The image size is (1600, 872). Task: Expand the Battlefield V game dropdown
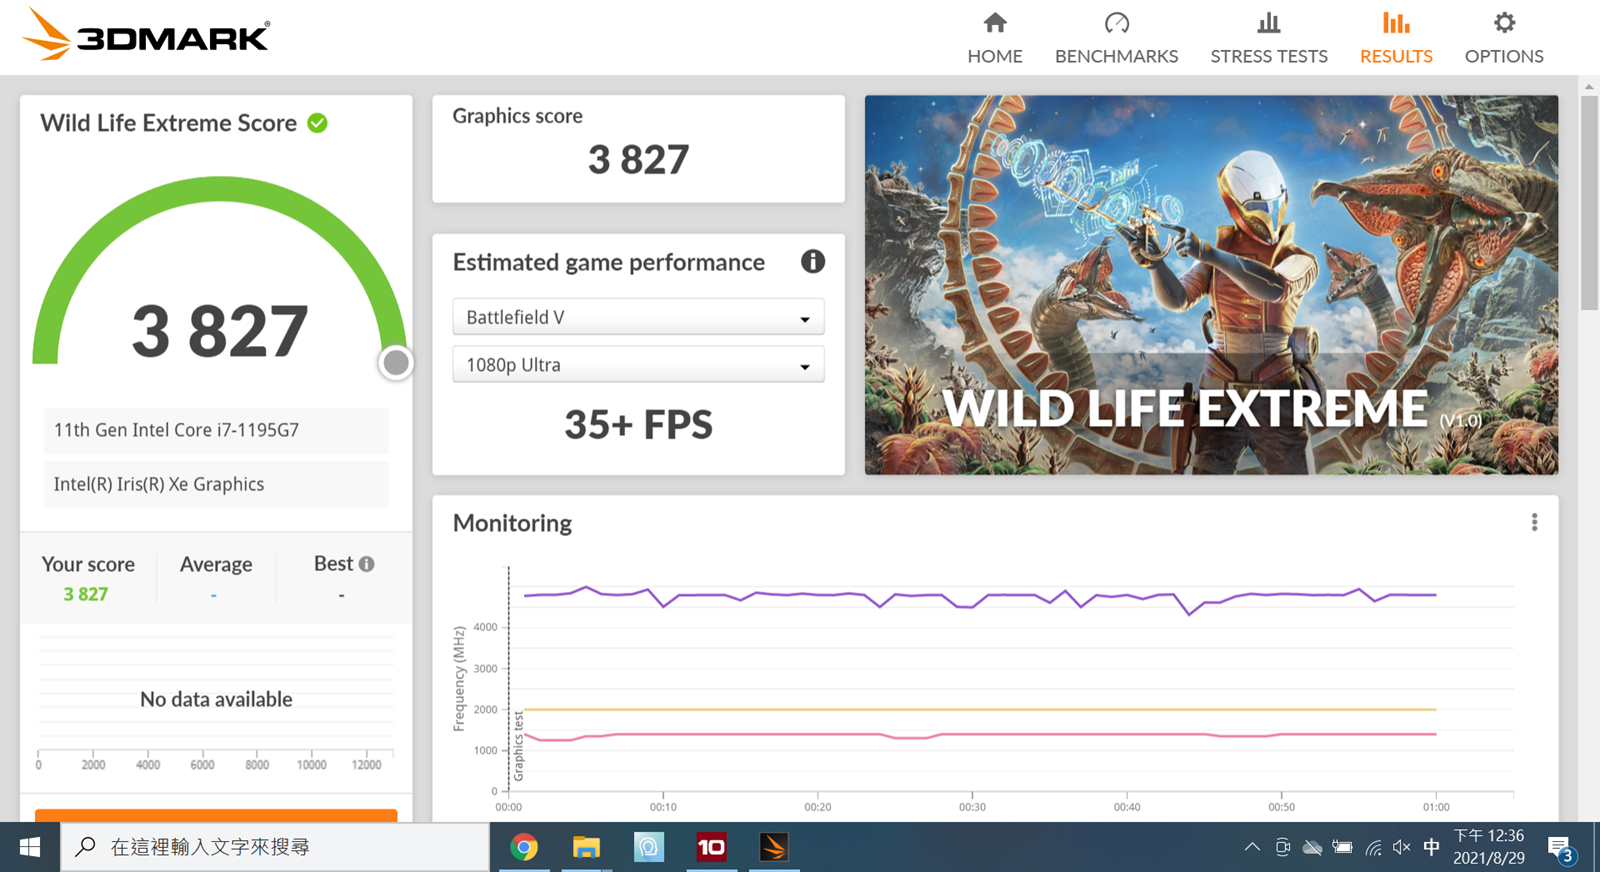tap(638, 318)
